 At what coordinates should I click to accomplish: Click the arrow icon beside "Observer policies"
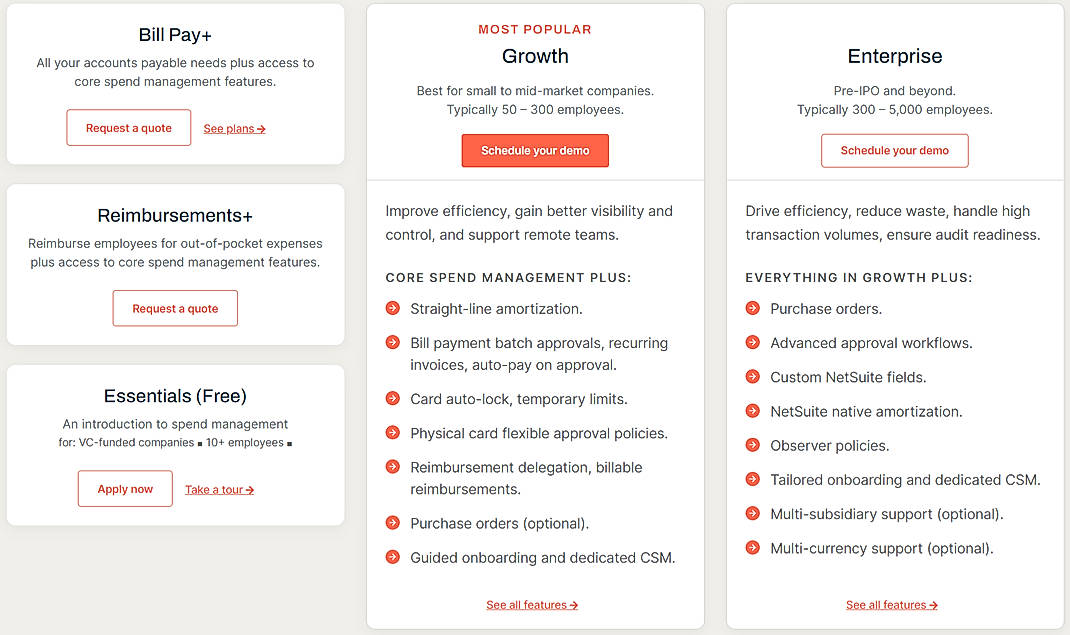click(x=751, y=445)
